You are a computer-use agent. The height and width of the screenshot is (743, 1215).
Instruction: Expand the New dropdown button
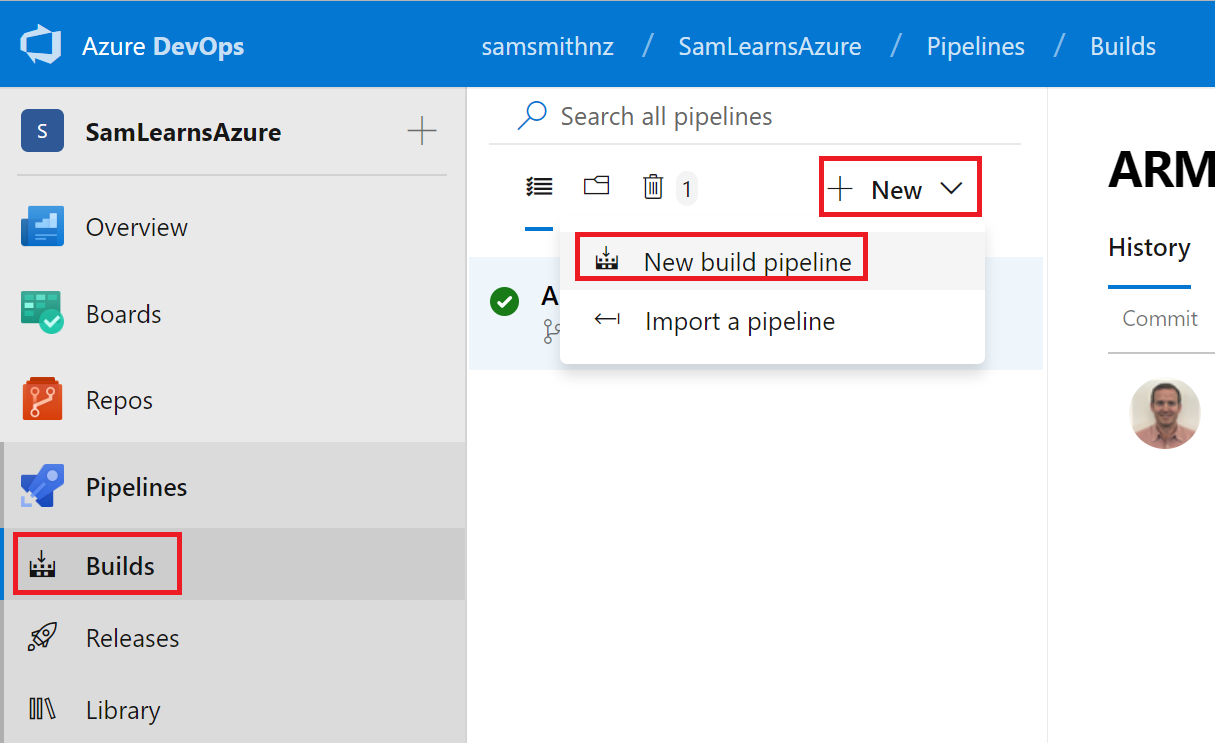899,189
